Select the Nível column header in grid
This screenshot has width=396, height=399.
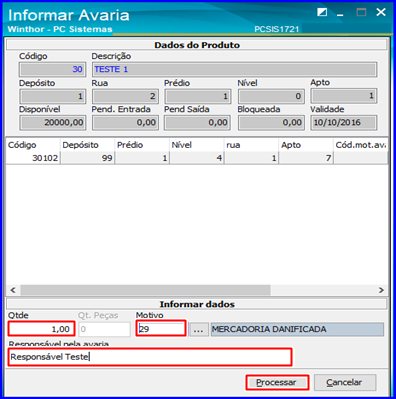197,145
